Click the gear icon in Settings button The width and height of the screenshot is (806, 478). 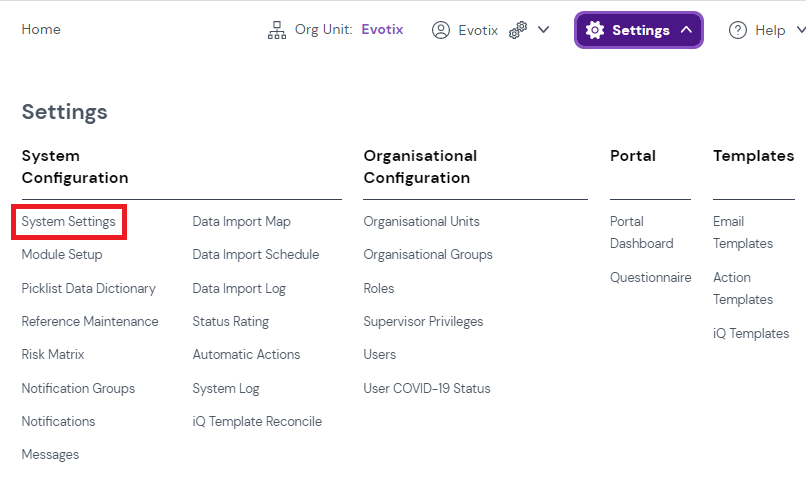pos(595,30)
